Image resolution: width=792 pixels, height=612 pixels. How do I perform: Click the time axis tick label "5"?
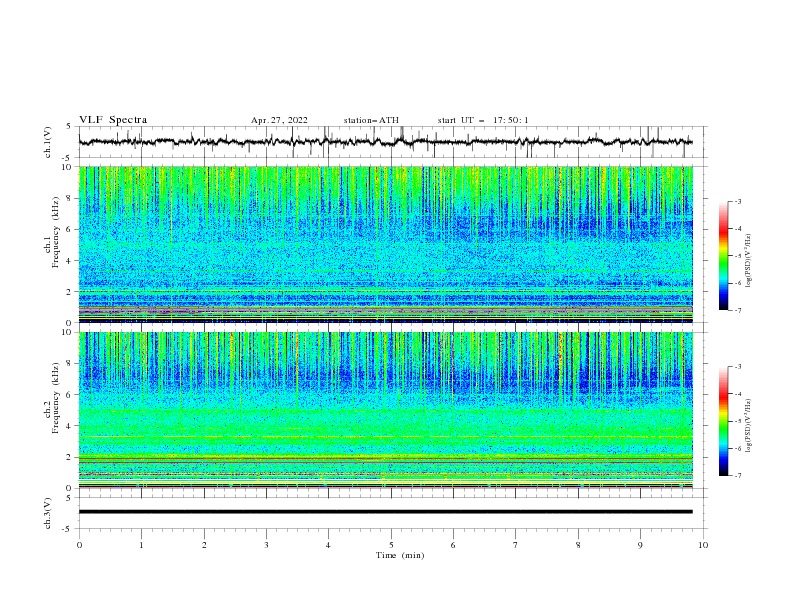[391, 545]
